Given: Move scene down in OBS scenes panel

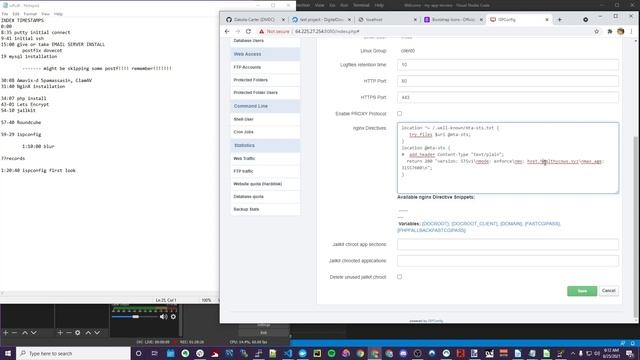Looking at the screenshot, I should pos(34,333).
